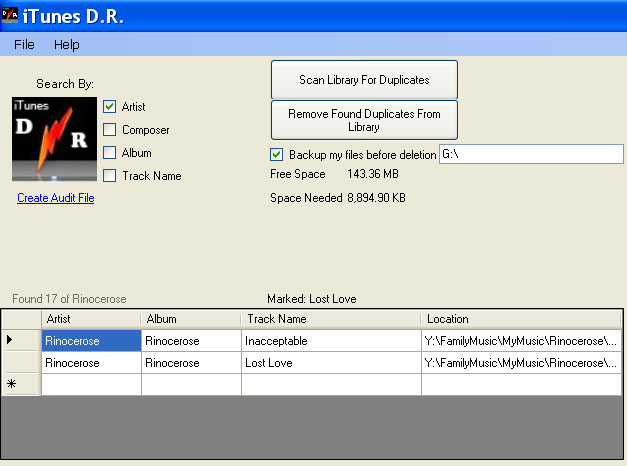The height and width of the screenshot is (466, 627).
Task: Sort by the Artist column header
Action: click(91, 319)
